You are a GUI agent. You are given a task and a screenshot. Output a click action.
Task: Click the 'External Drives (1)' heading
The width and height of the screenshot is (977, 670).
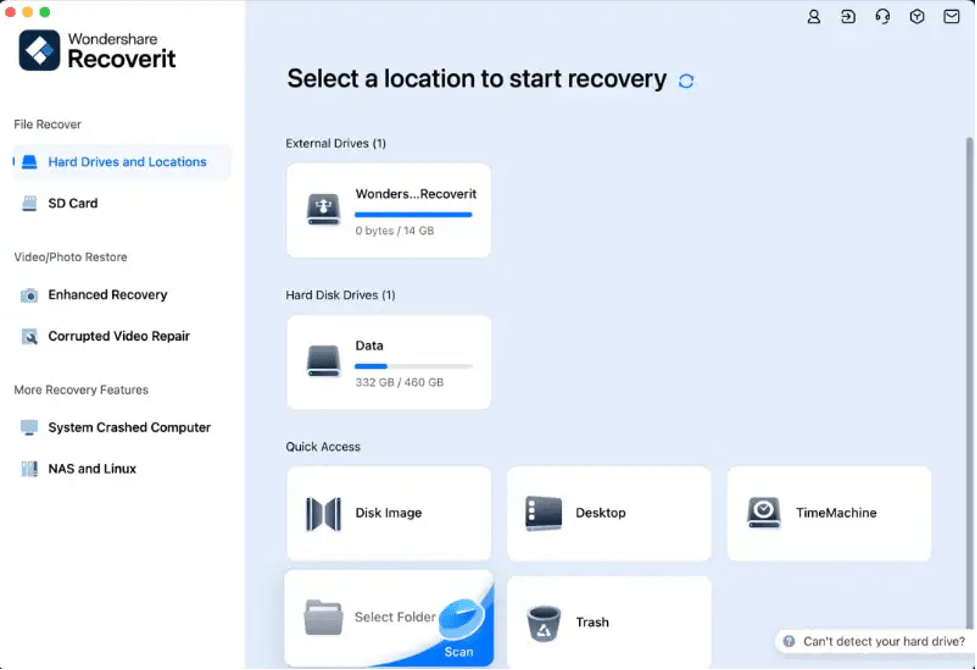pos(336,144)
